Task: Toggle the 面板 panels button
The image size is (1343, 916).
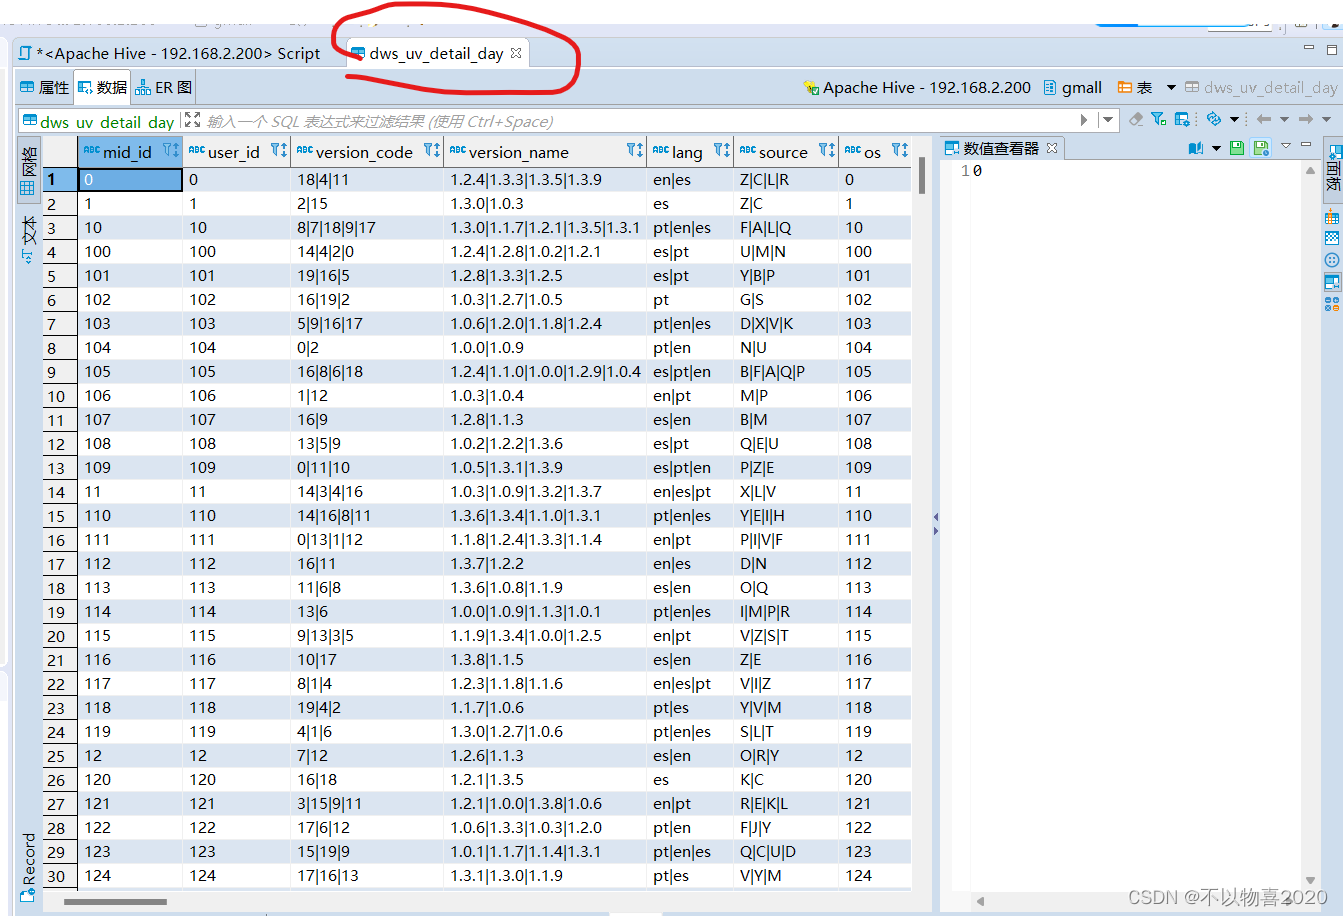Action: click(x=1333, y=170)
